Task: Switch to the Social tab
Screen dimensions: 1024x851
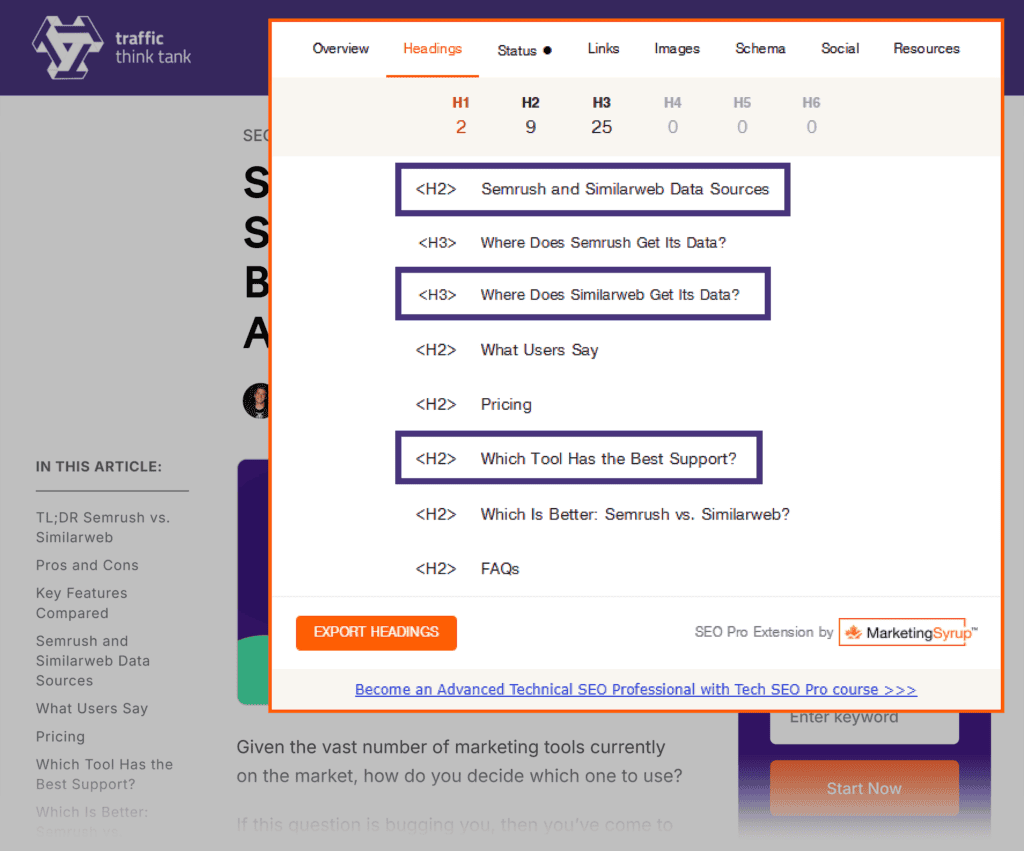Action: coord(840,48)
